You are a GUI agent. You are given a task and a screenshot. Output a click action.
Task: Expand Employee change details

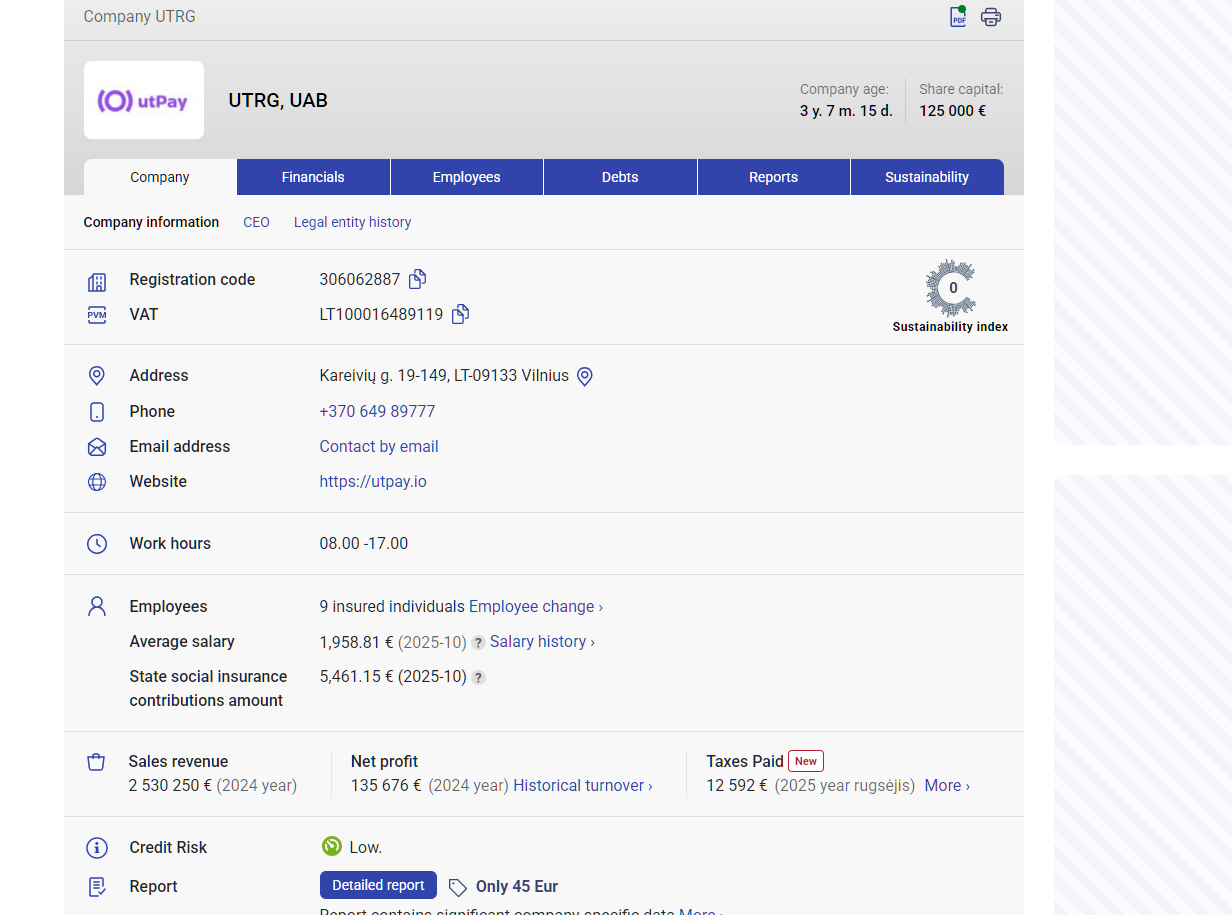(x=535, y=607)
